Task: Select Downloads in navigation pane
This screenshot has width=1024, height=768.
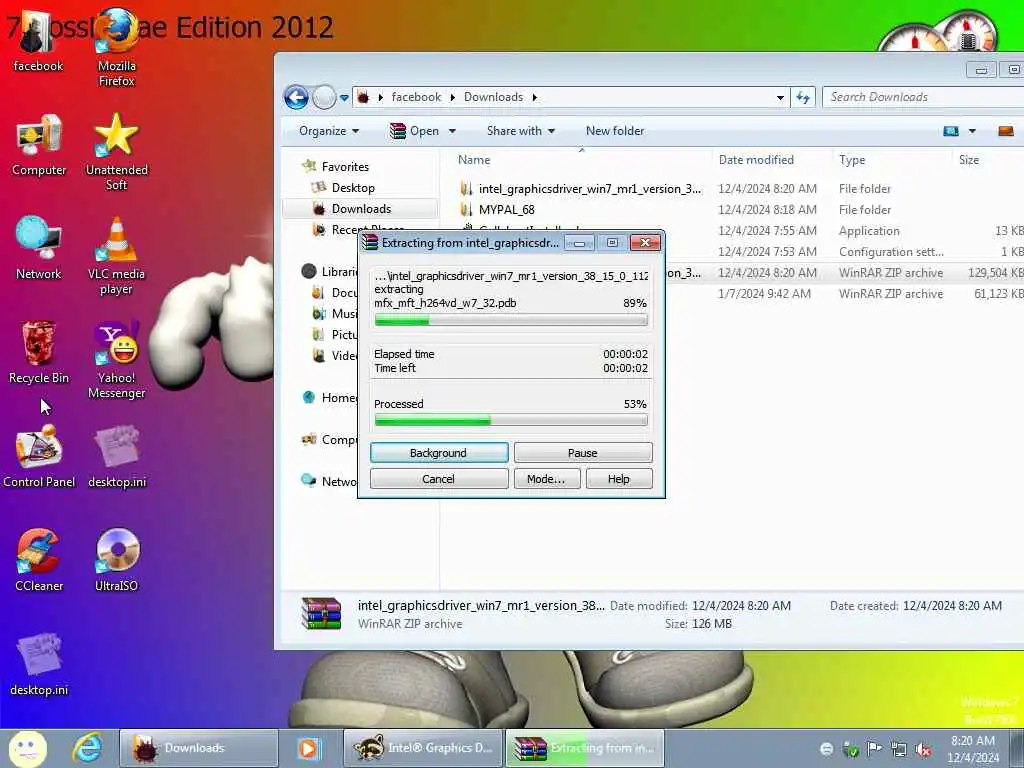Action: tap(360, 209)
